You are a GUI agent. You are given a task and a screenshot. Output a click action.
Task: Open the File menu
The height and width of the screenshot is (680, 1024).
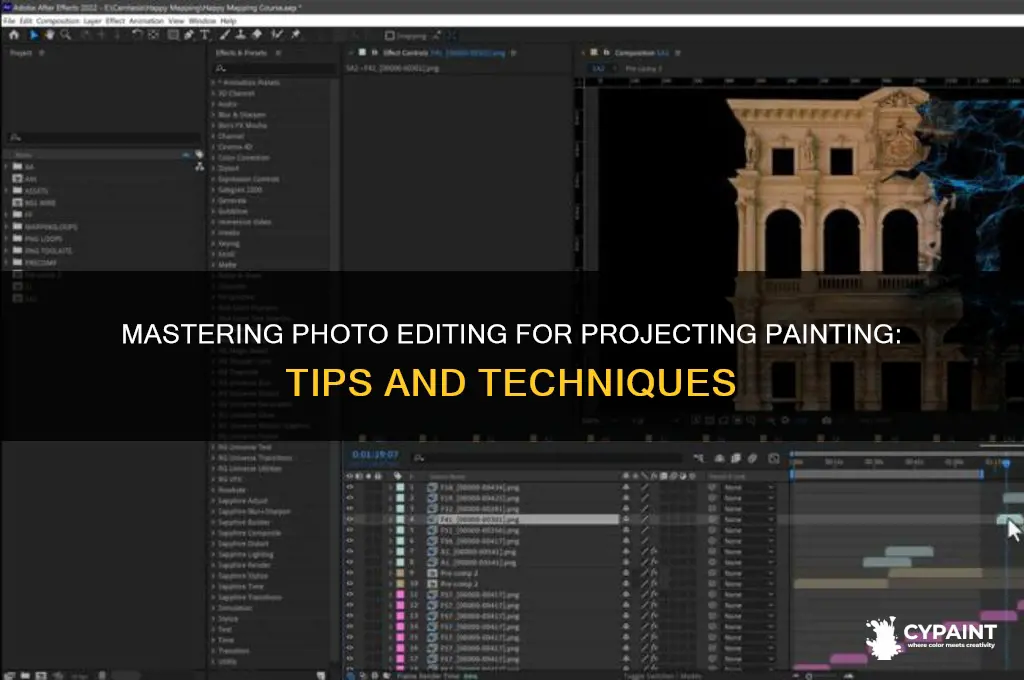point(9,21)
